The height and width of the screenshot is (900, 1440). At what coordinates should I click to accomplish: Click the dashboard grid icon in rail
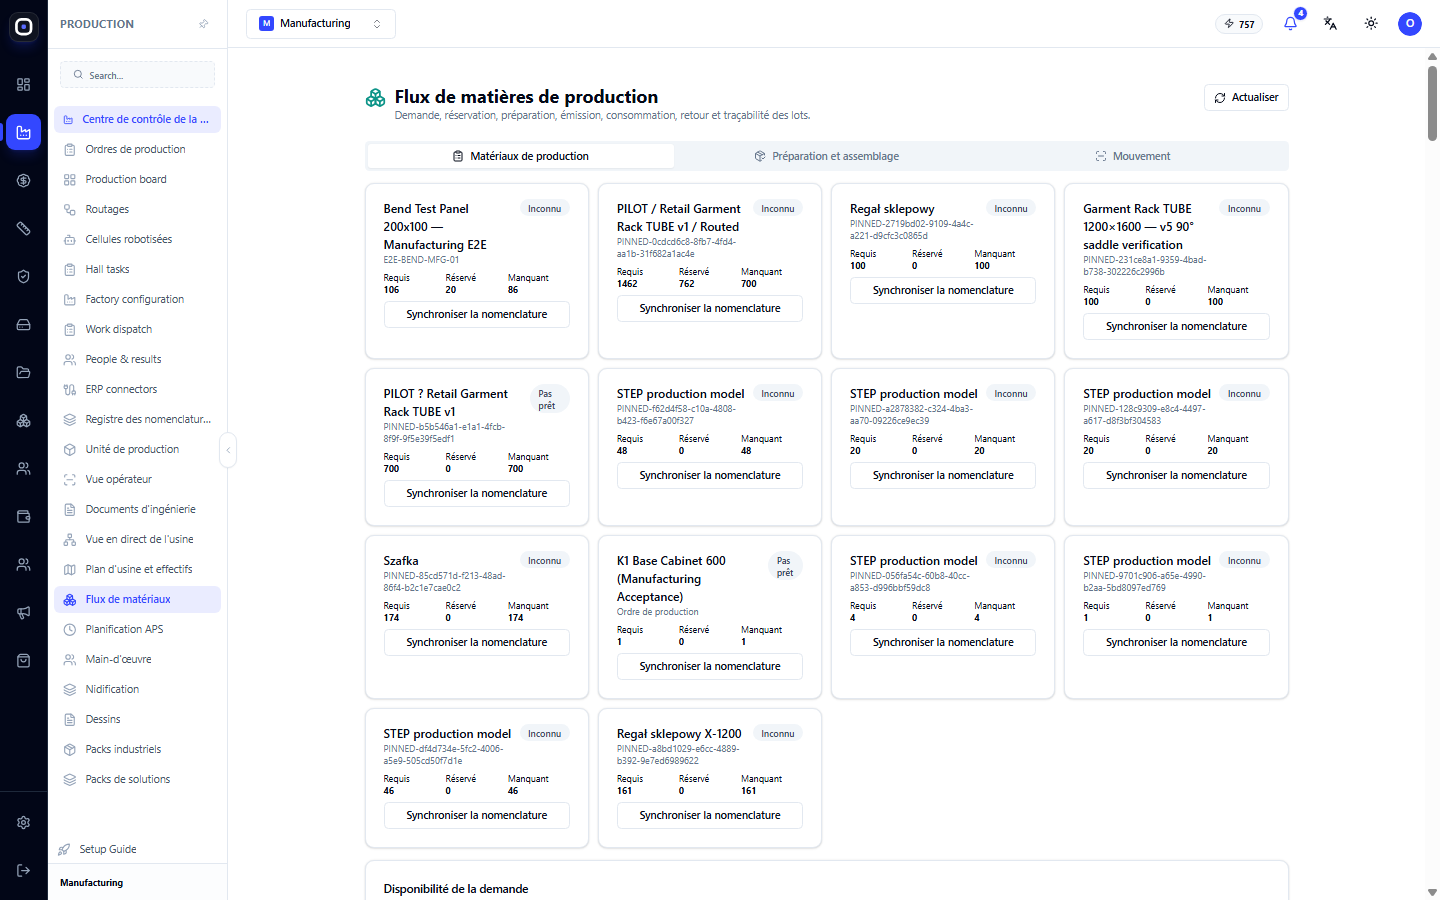click(x=24, y=84)
